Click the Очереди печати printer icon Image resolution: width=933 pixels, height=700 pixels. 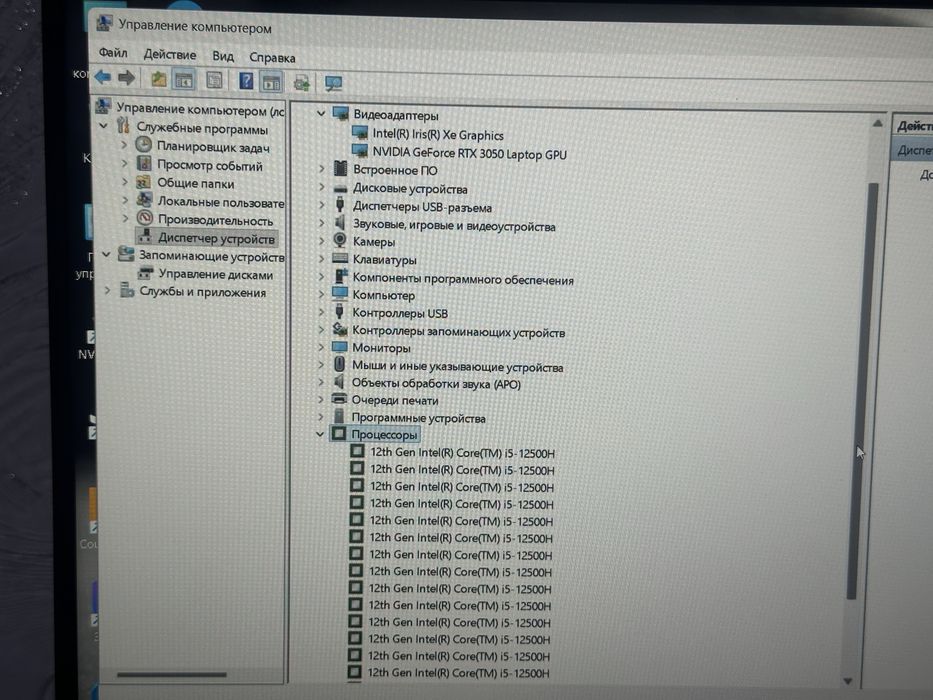tap(339, 398)
